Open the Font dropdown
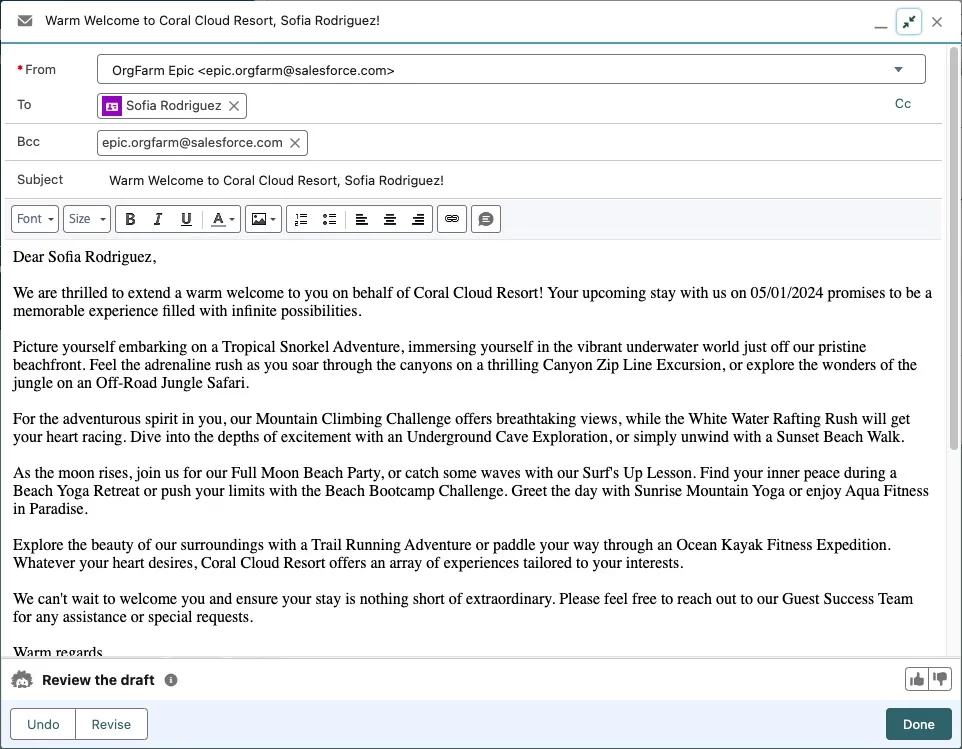 pos(35,219)
